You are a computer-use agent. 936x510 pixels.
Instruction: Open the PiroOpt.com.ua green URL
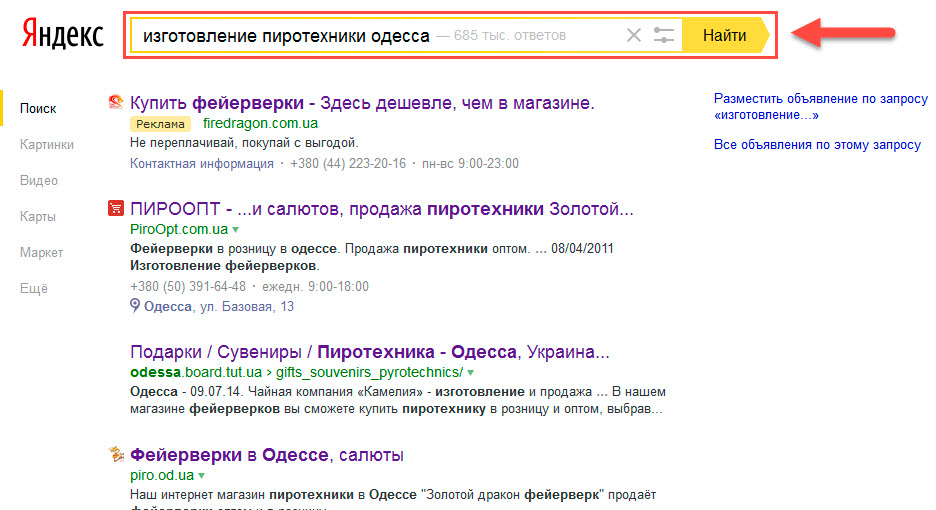click(179, 229)
